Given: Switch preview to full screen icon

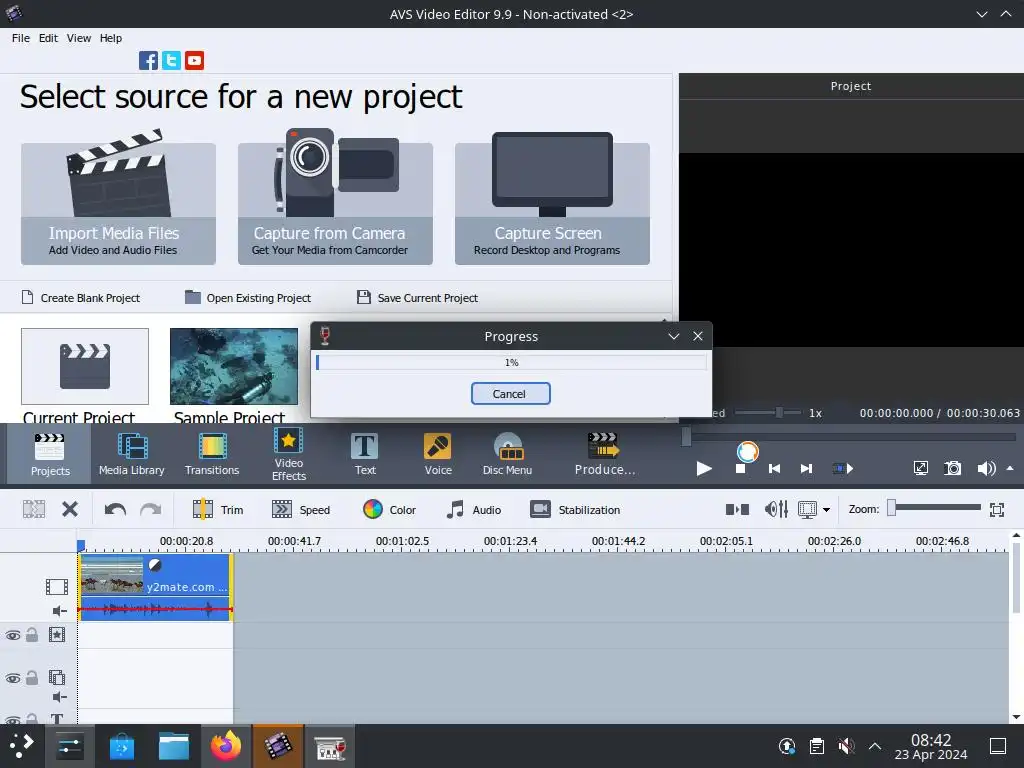Looking at the screenshot, I should click(x=921, y=468).
